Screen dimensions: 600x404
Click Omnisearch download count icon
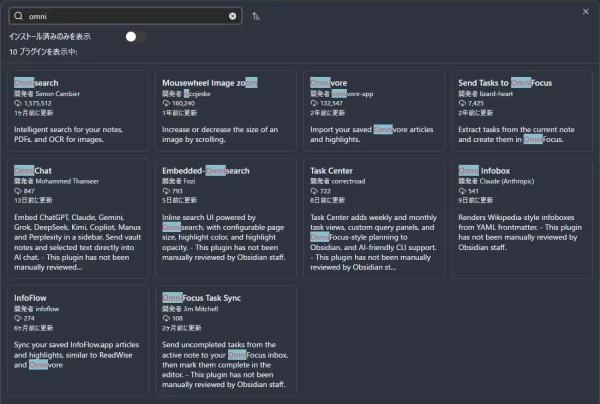click(18, 103)
